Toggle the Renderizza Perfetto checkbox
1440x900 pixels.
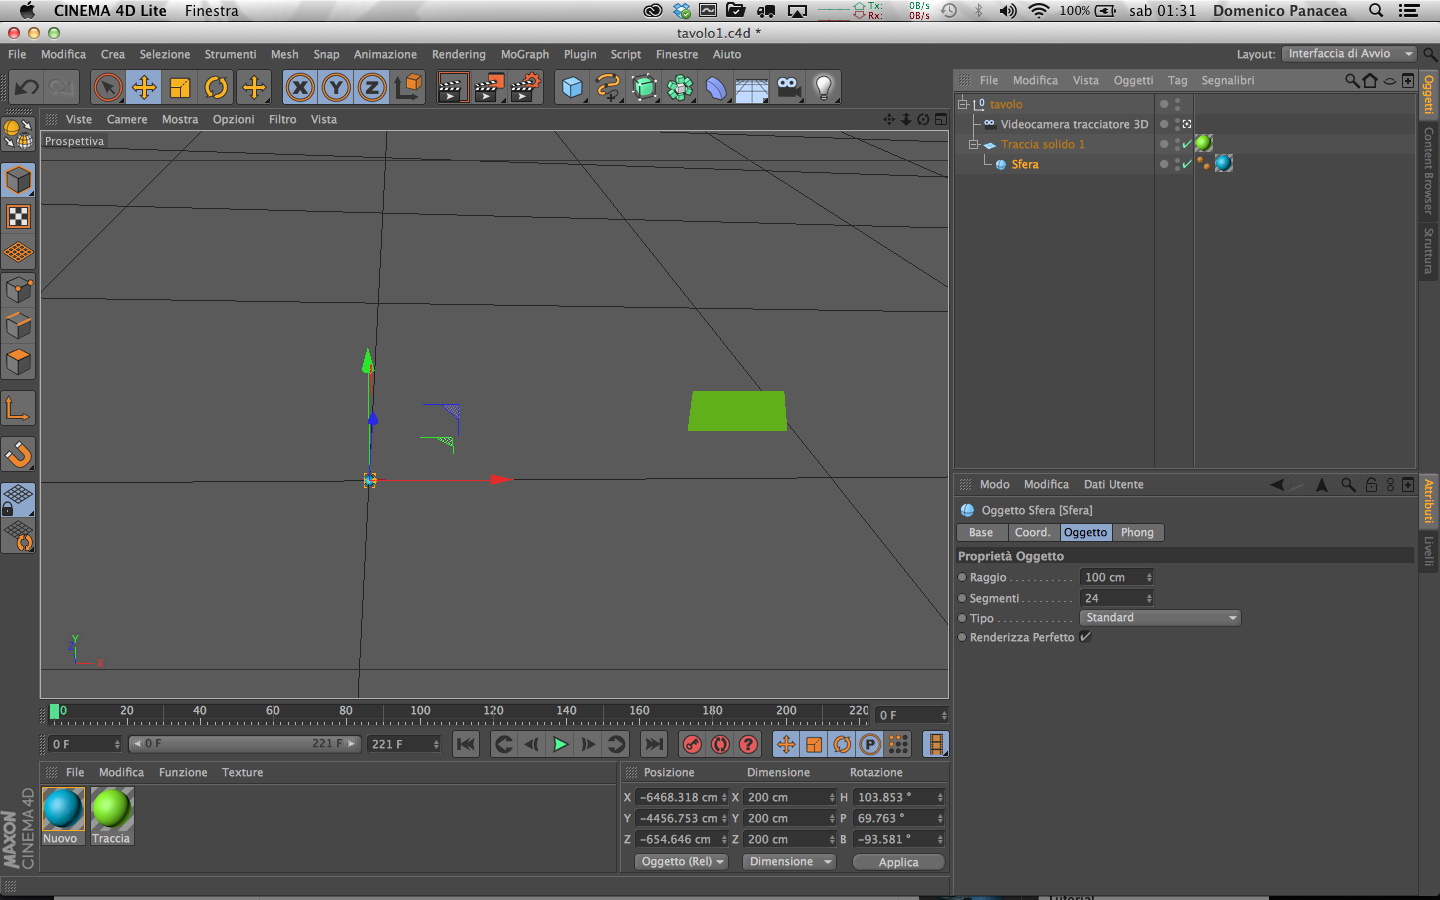point(1085,637)
